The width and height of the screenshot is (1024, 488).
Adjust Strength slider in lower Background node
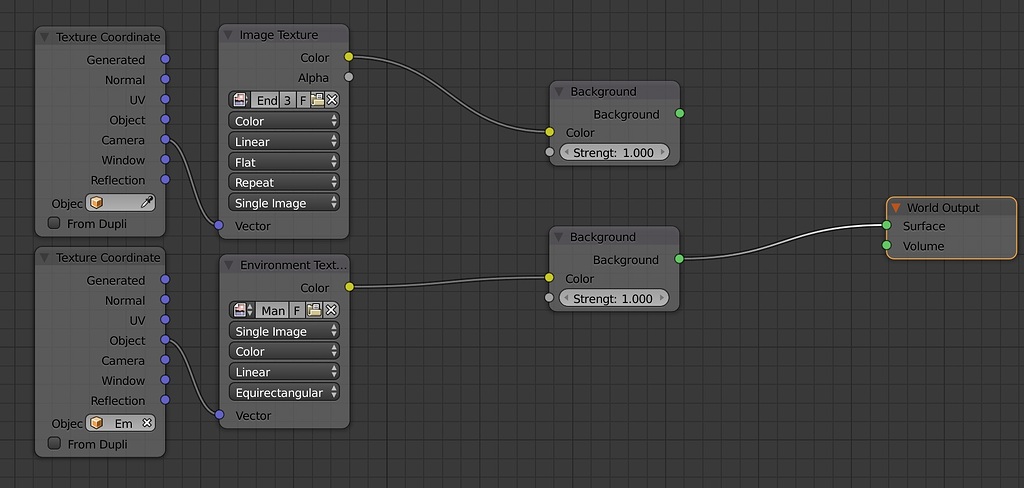pos(615,299)
